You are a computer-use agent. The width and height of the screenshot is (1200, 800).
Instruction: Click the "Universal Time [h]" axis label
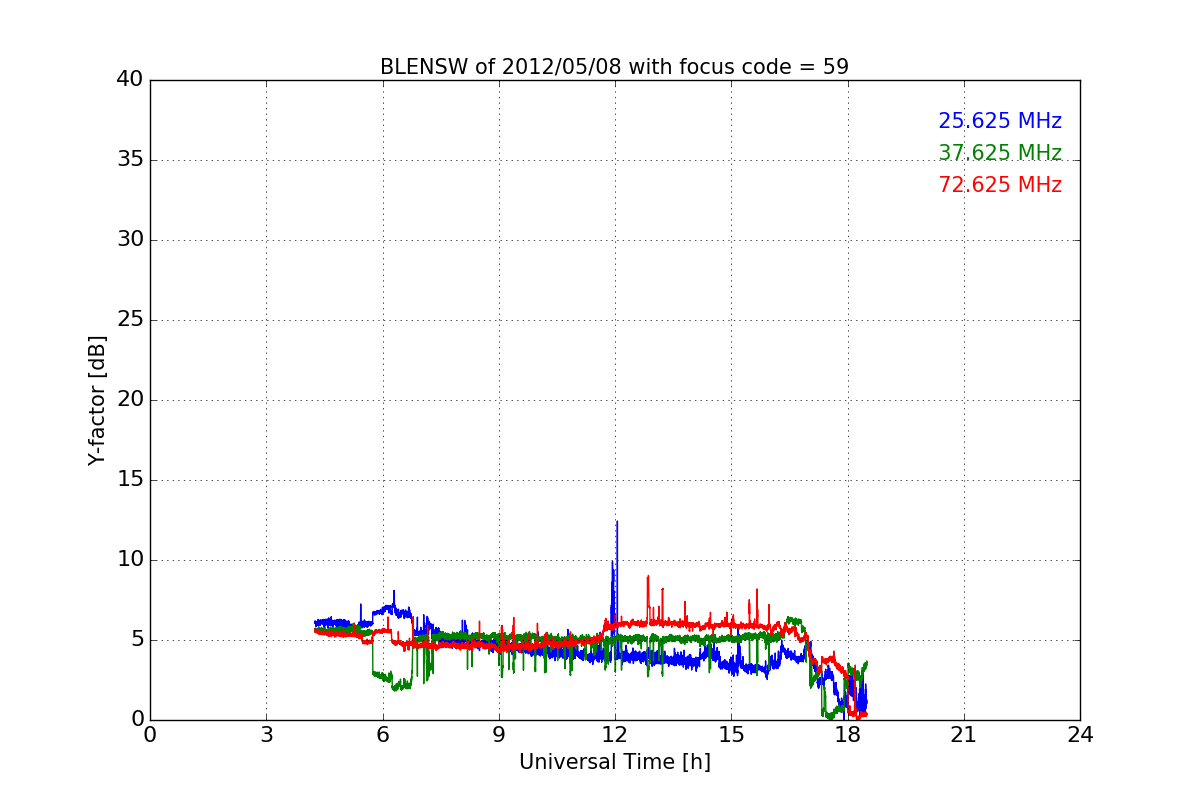(x=614, y=762)
